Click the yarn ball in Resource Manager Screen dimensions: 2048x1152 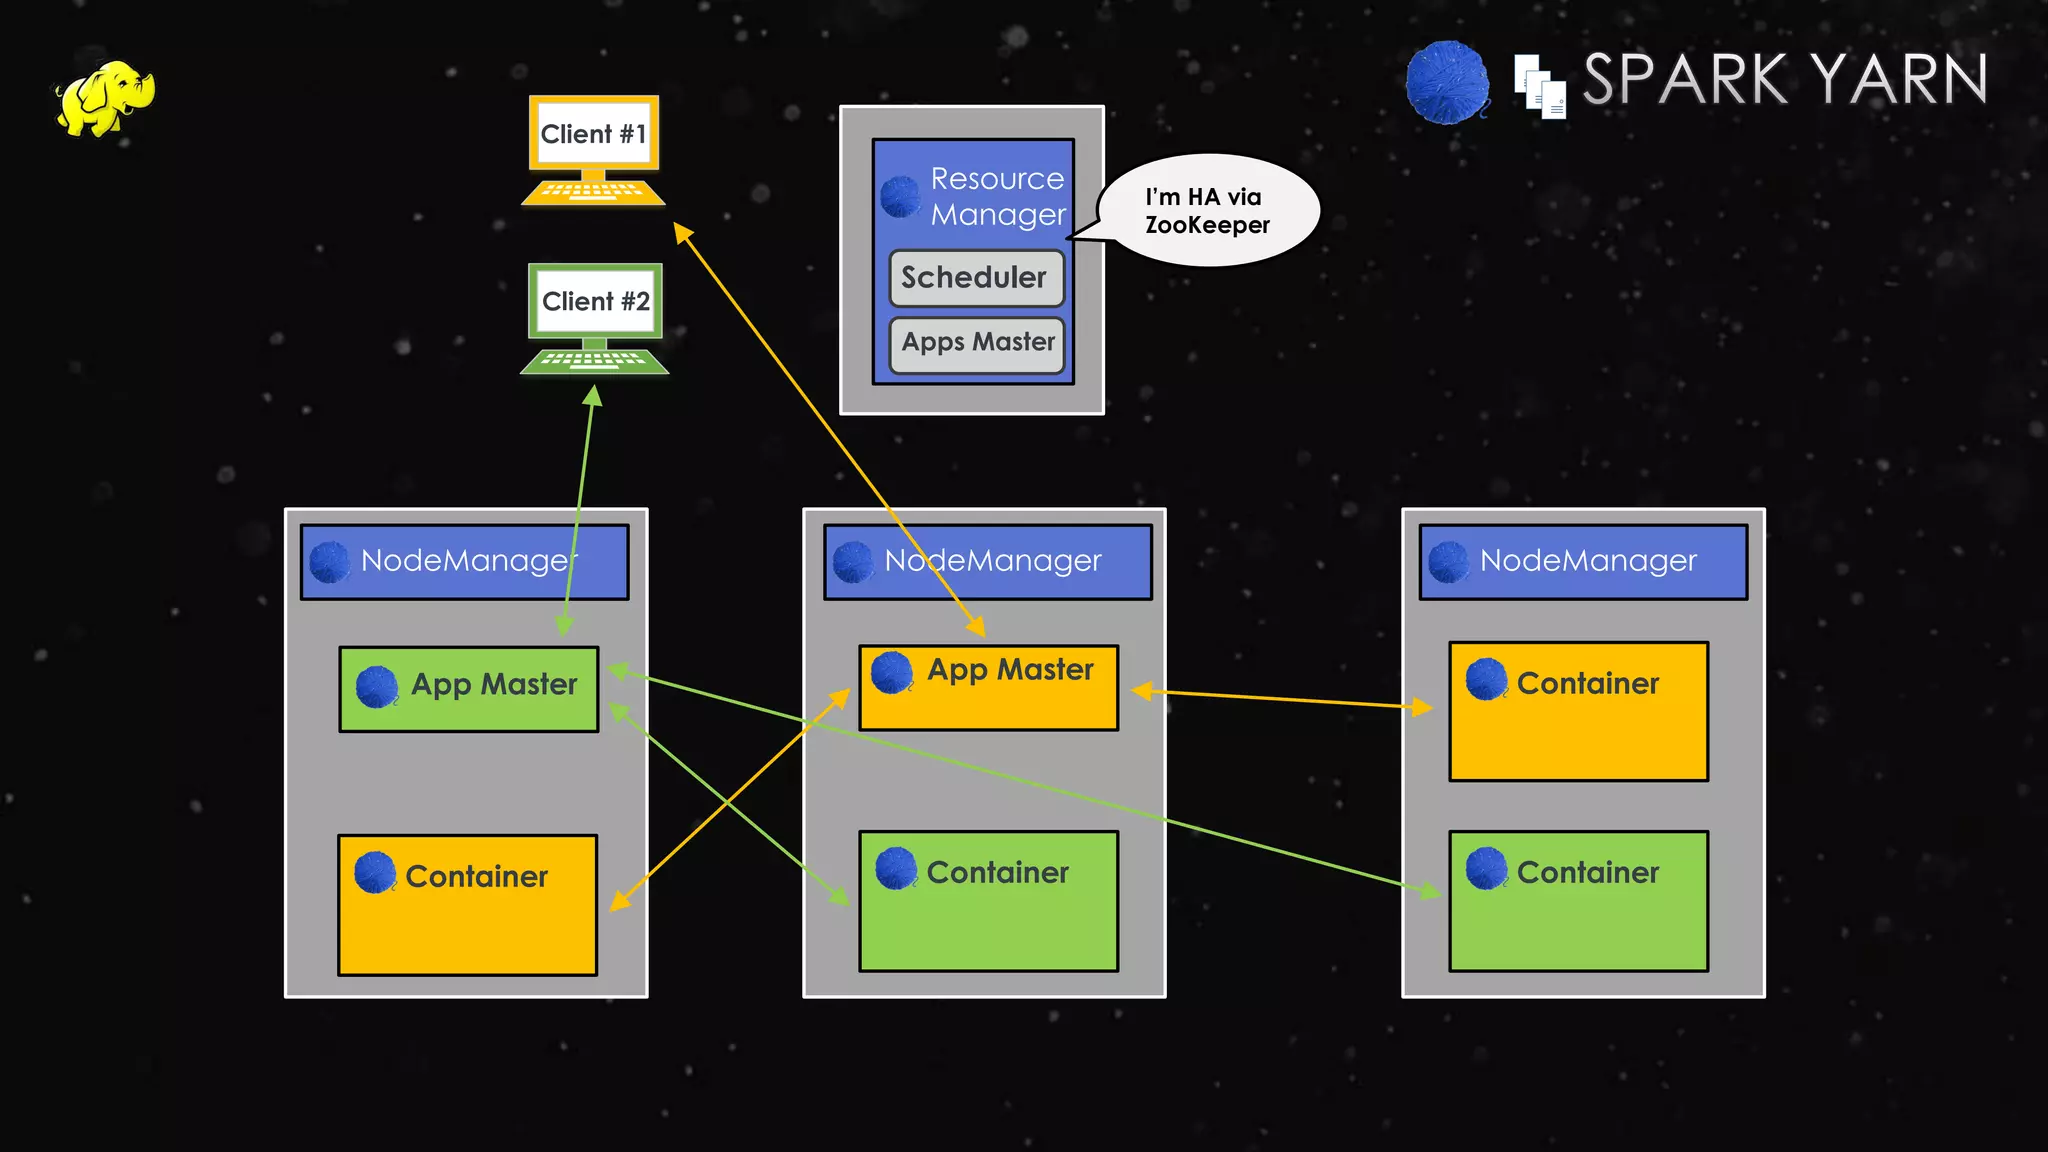click(x=900, y=196)
